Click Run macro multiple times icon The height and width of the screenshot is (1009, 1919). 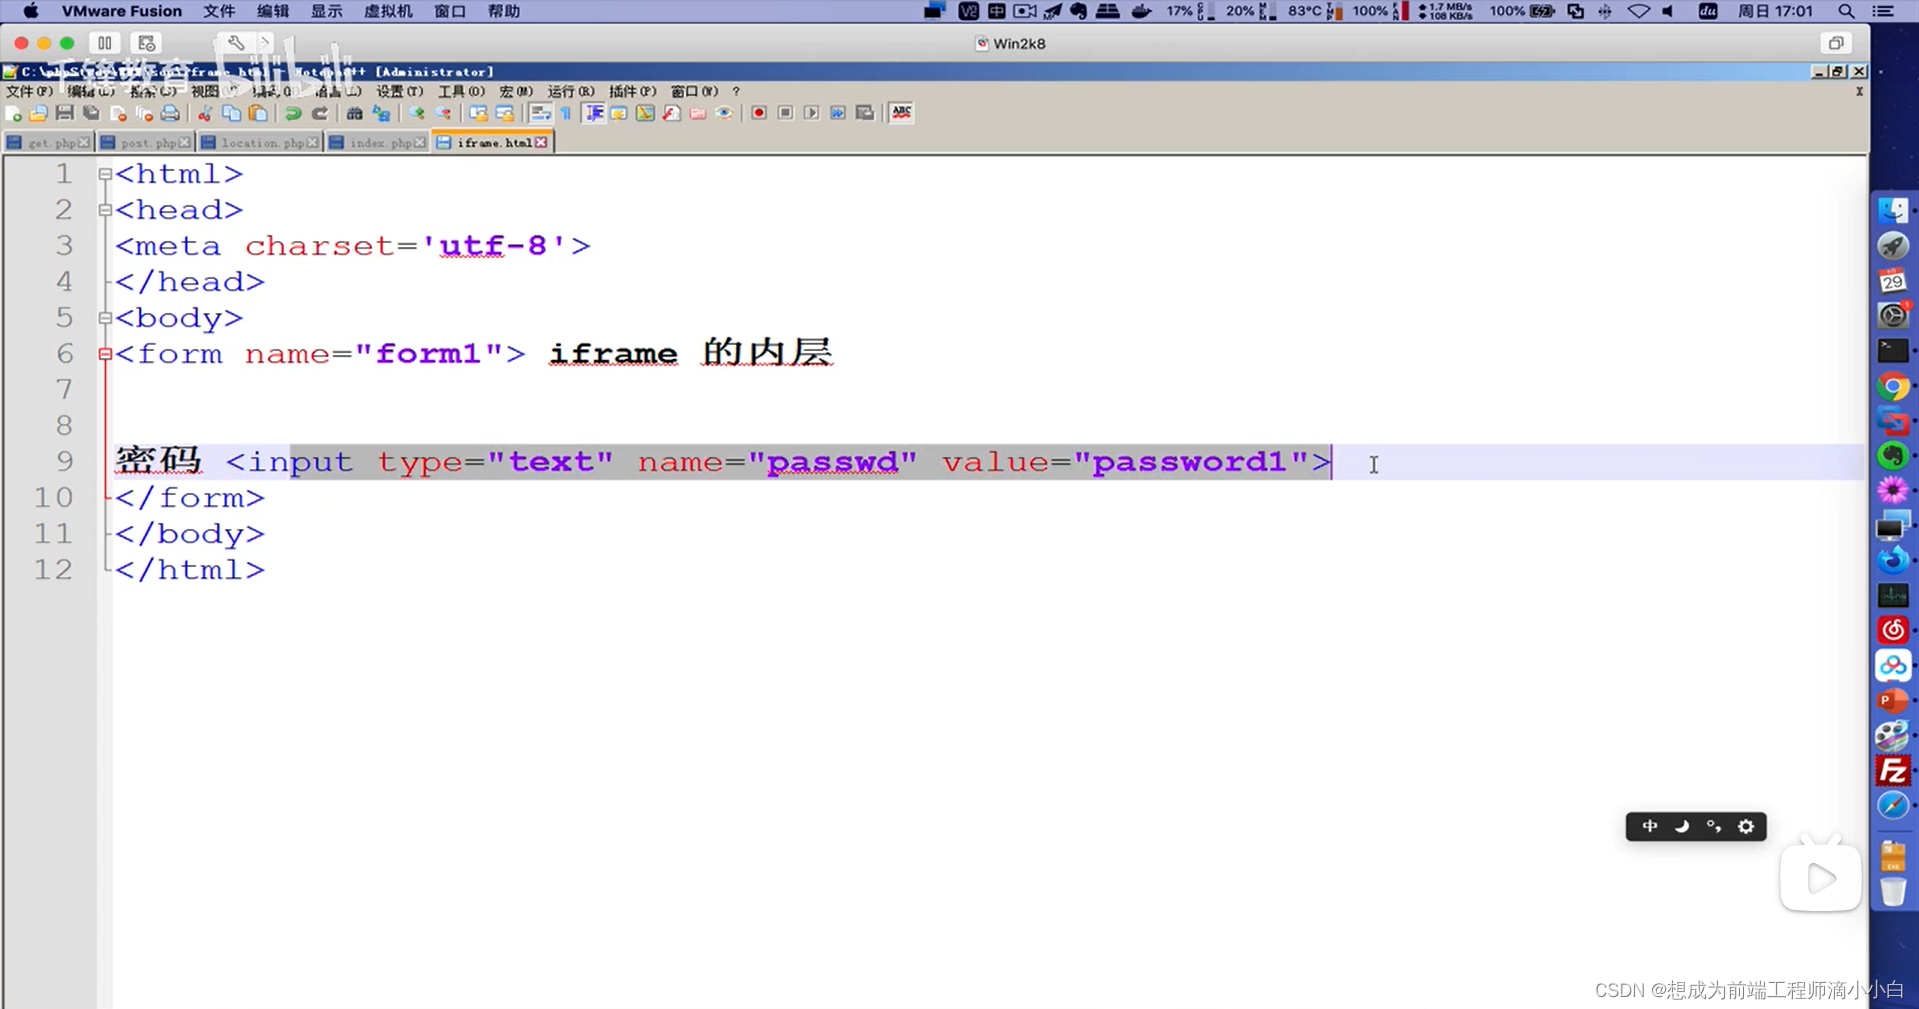click(x=838, y=113)
